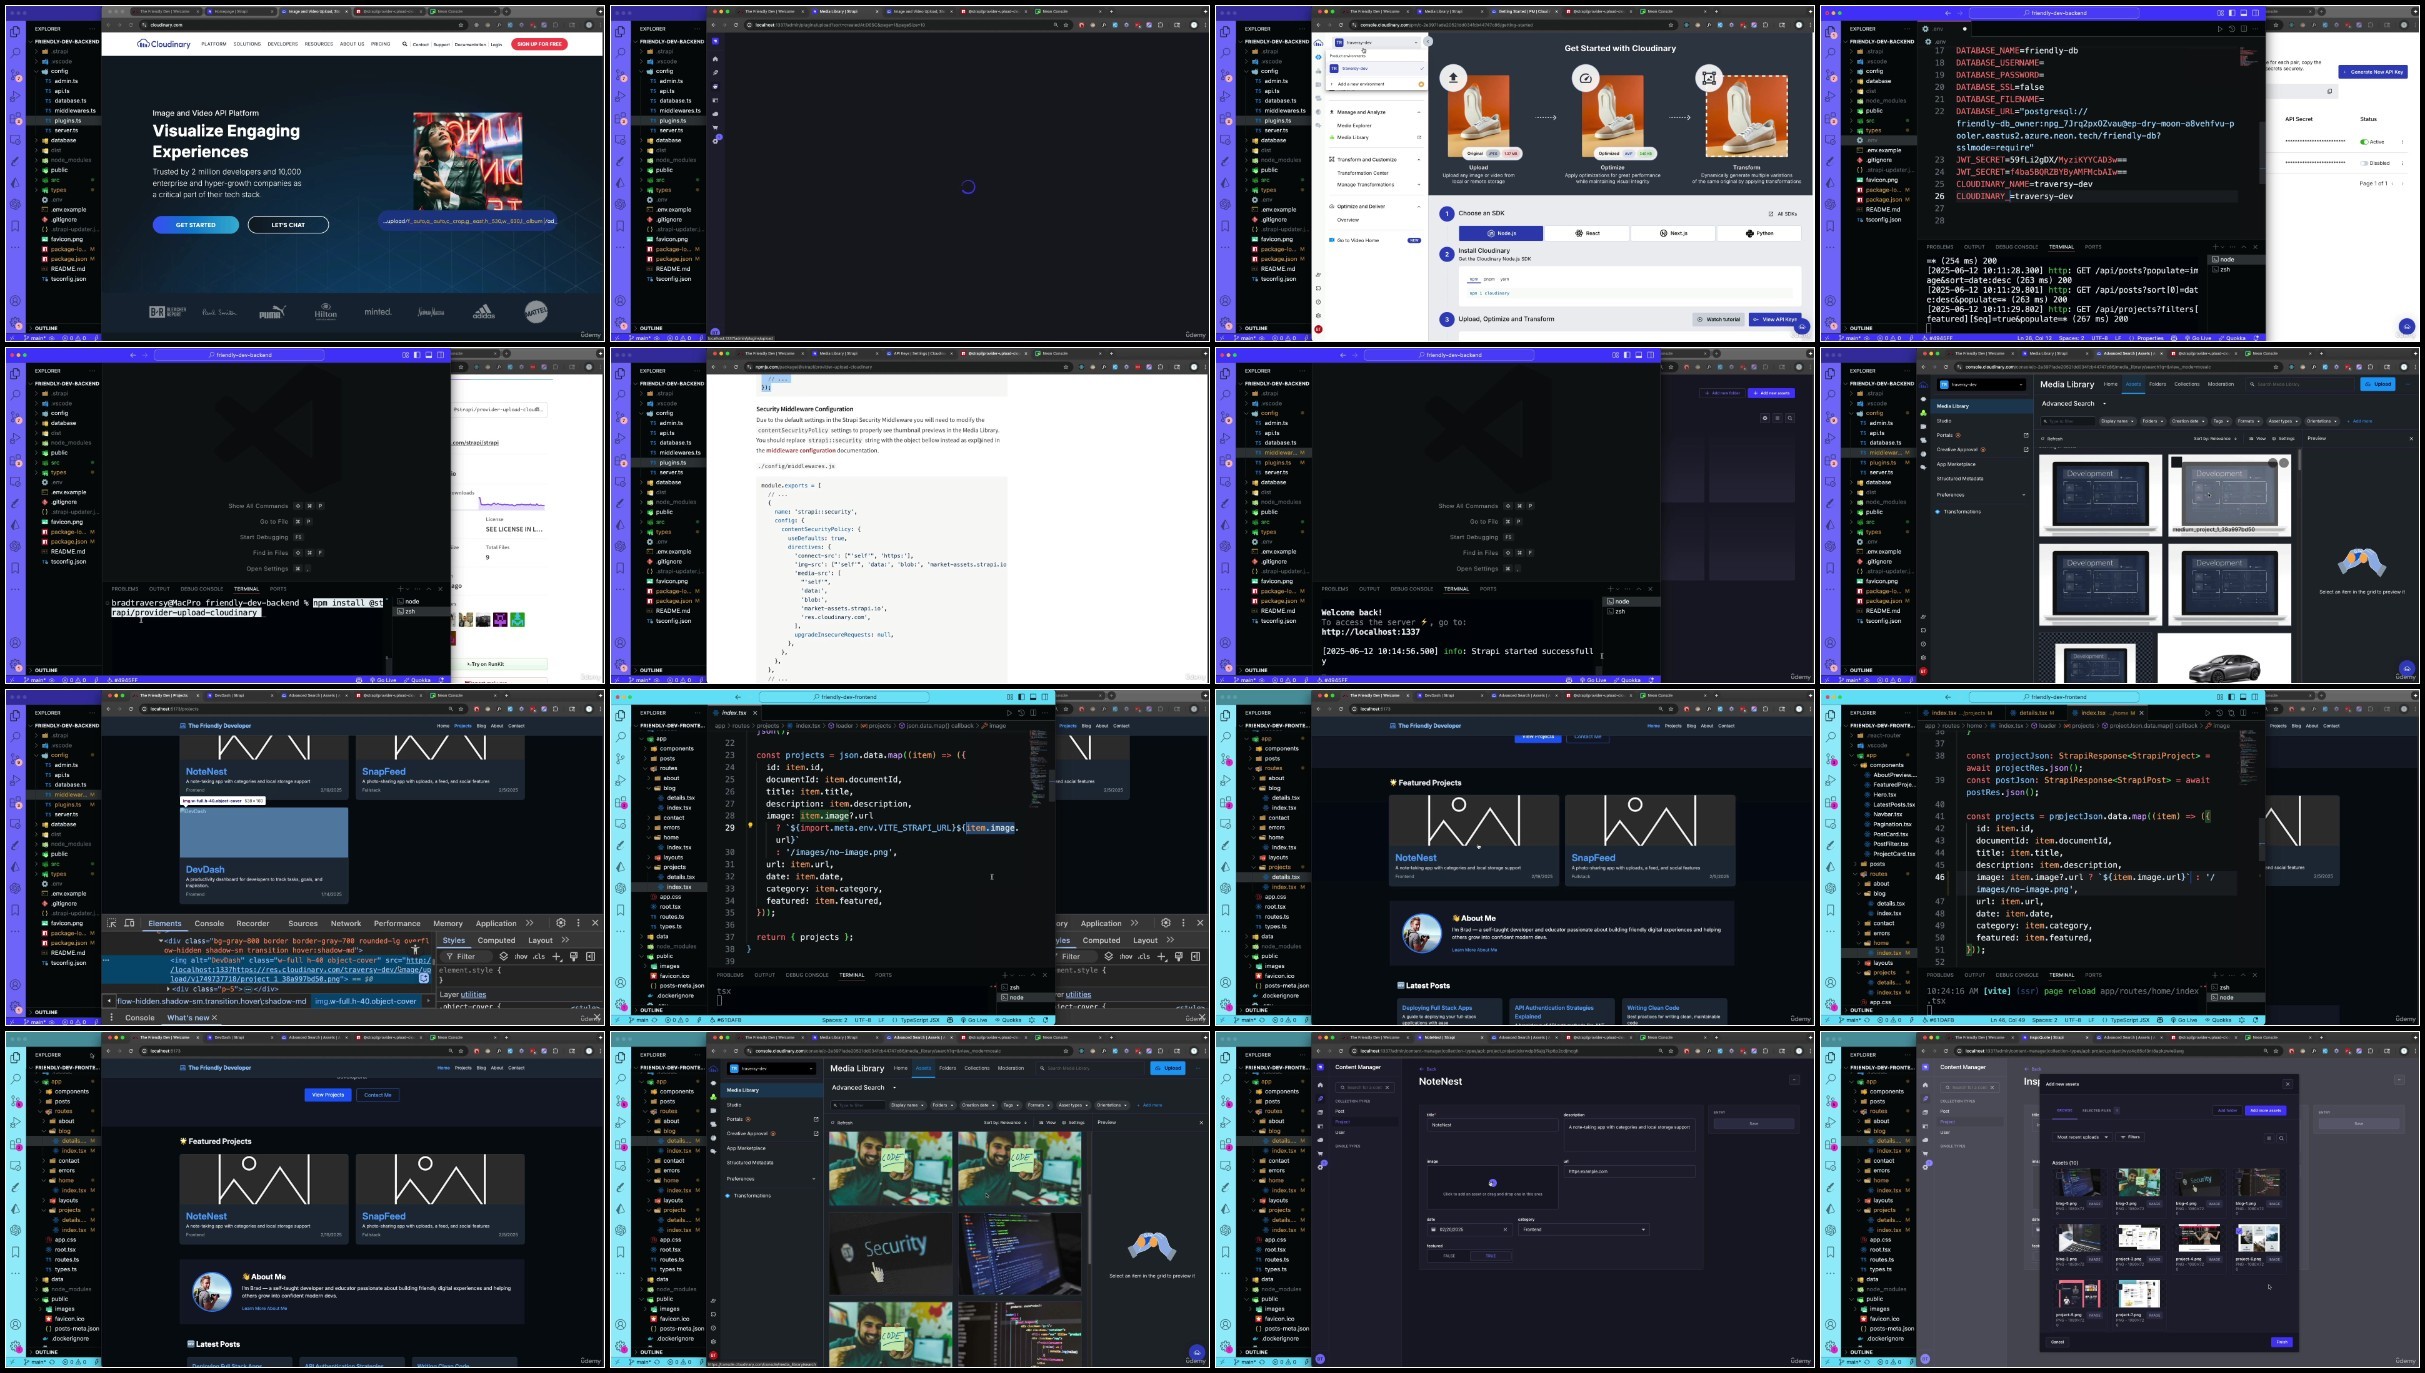Click the Cloudinary homepage navigation search magnifier icon
2425x1373 pixels.
coord(405,44)
